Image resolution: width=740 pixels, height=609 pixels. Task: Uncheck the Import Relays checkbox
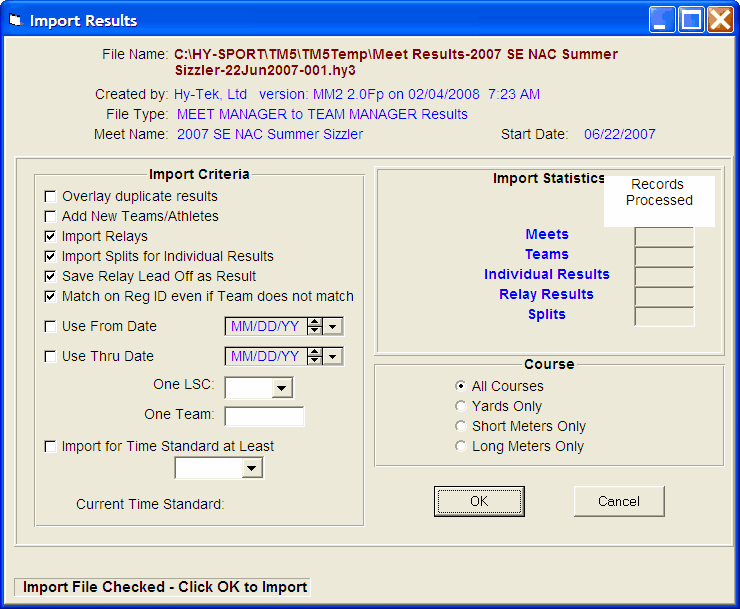coord(51,237)
